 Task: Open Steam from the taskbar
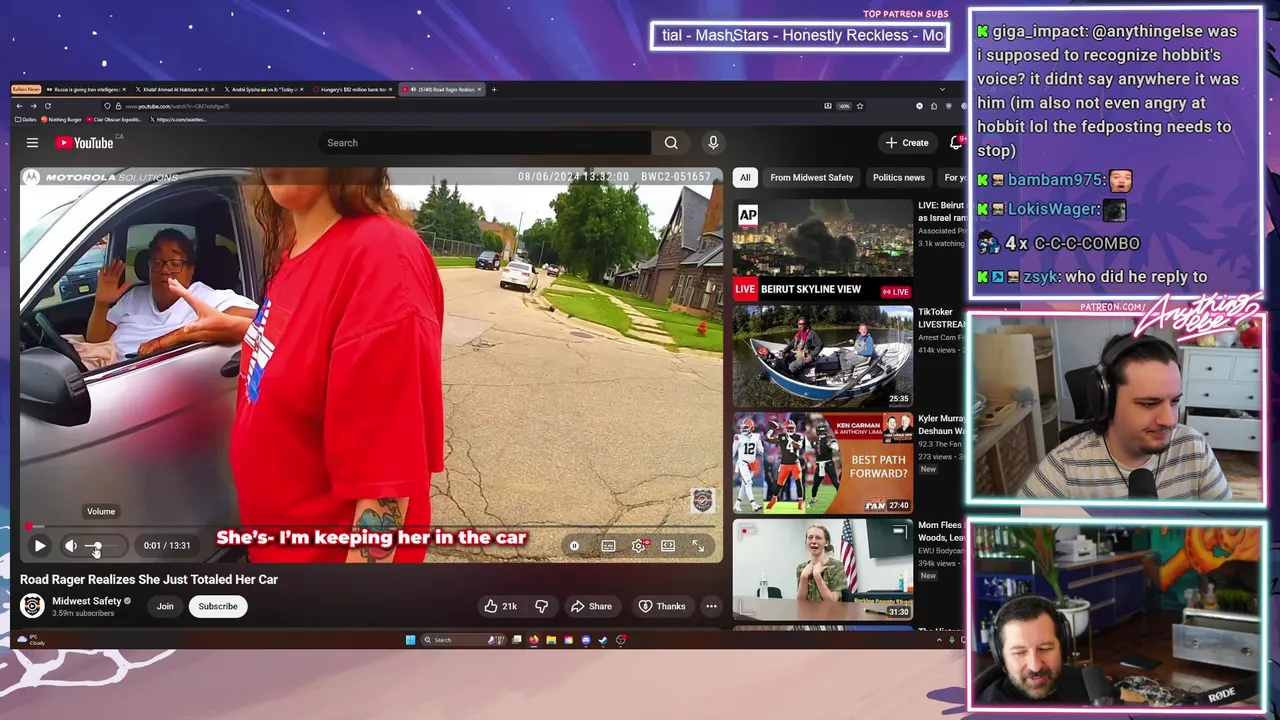pos(603,640)
